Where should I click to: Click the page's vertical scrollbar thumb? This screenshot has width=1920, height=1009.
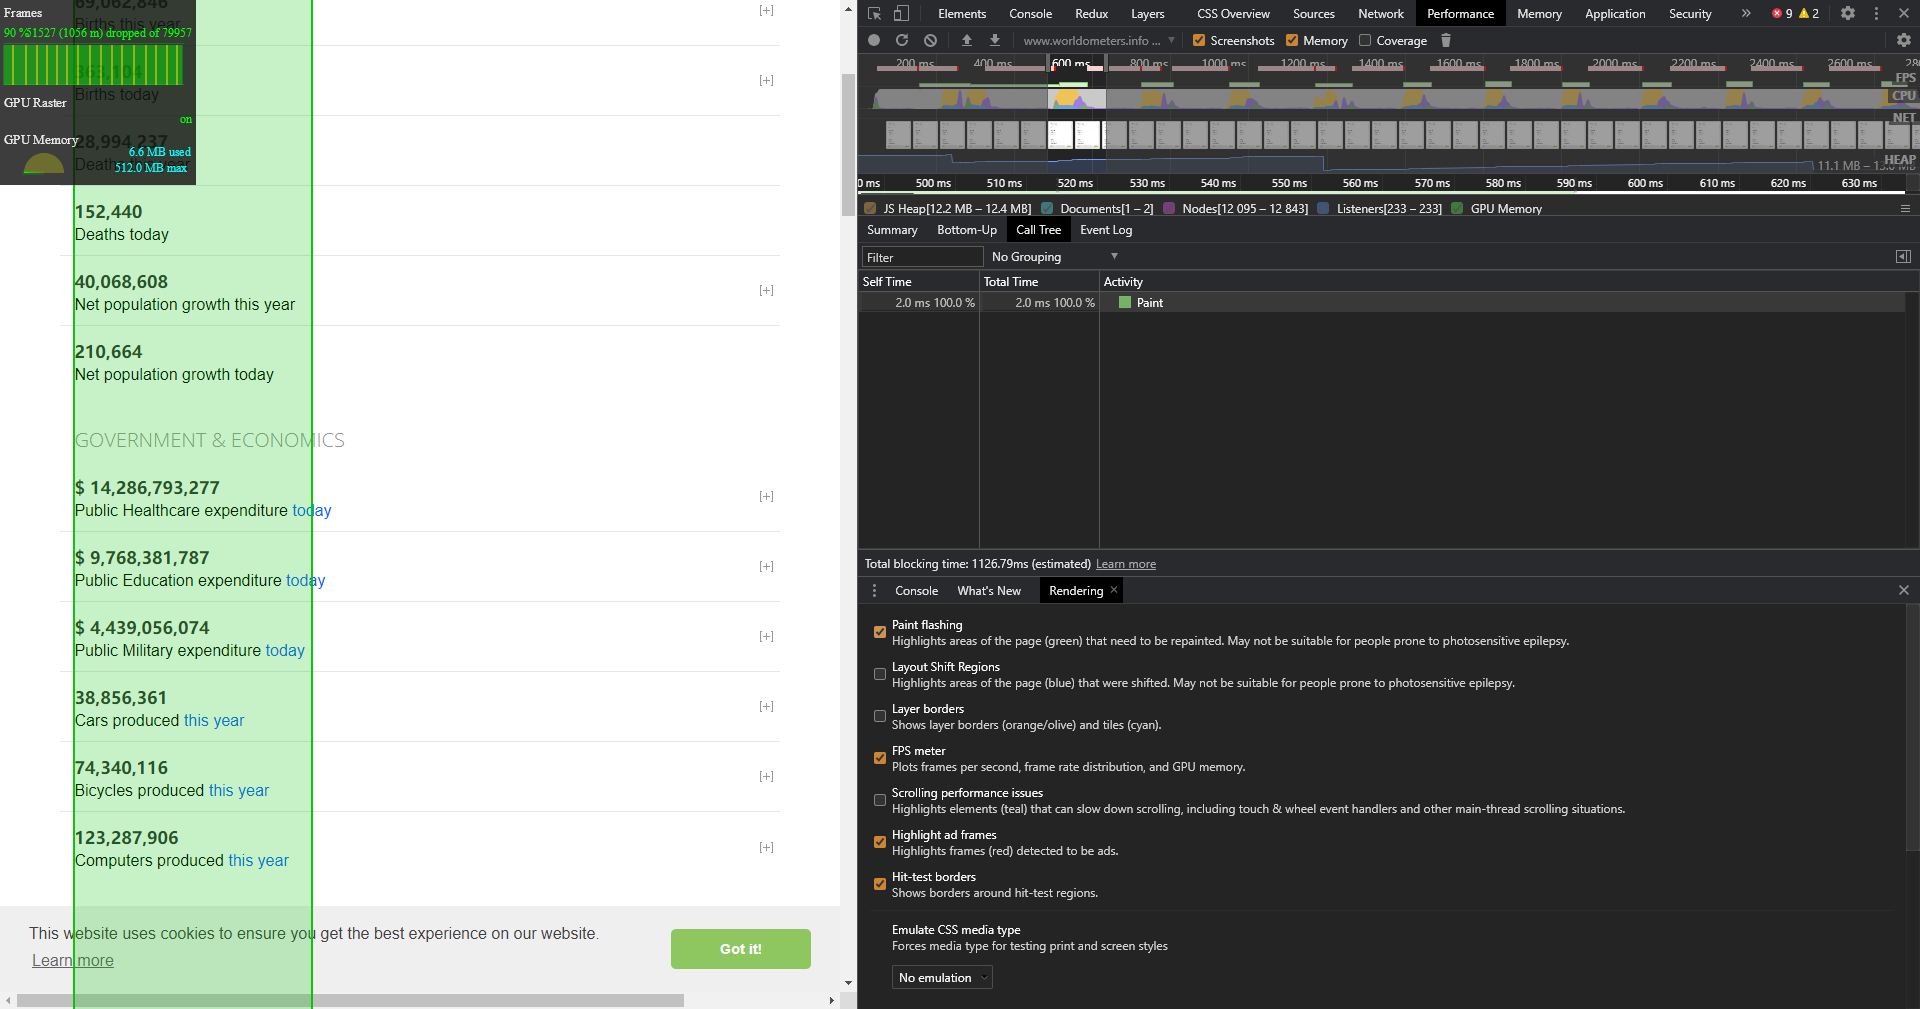pyautogui.click(x=848, y=146)
